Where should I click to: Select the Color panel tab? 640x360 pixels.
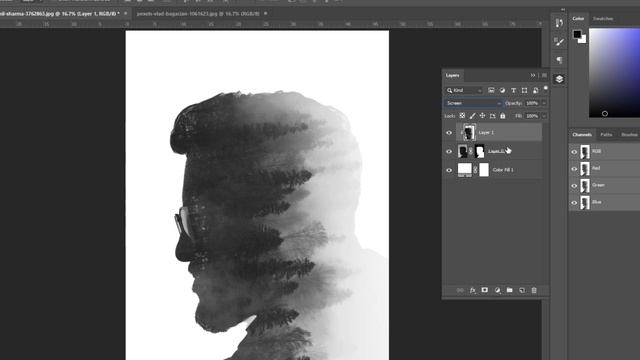pos(578,19)
